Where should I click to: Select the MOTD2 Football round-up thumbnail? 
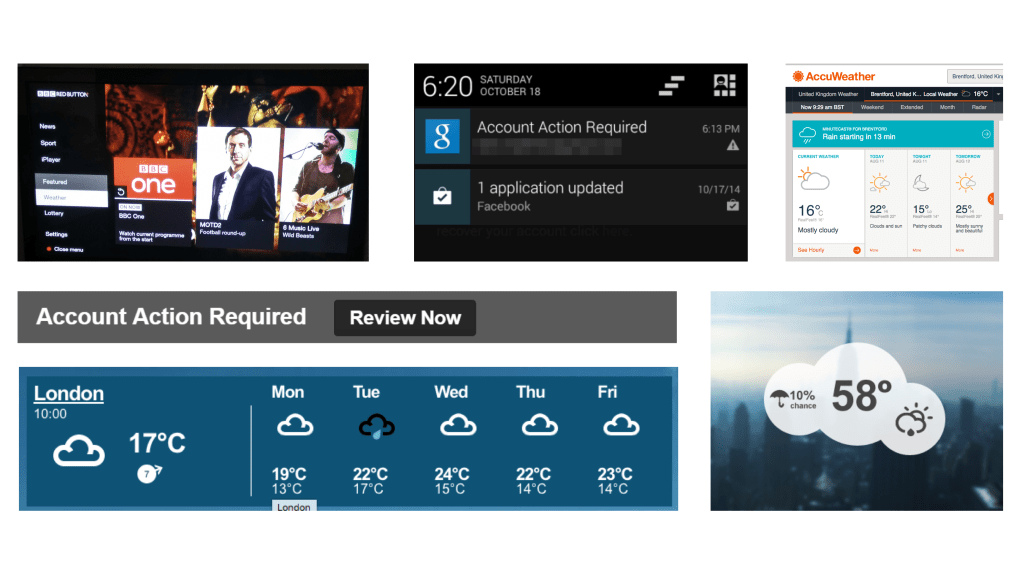point(237,185)
